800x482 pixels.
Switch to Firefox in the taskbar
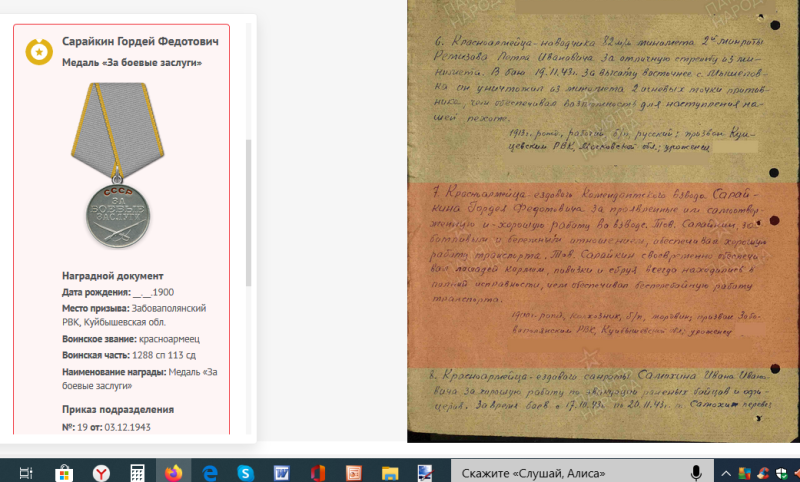point(174,472)
